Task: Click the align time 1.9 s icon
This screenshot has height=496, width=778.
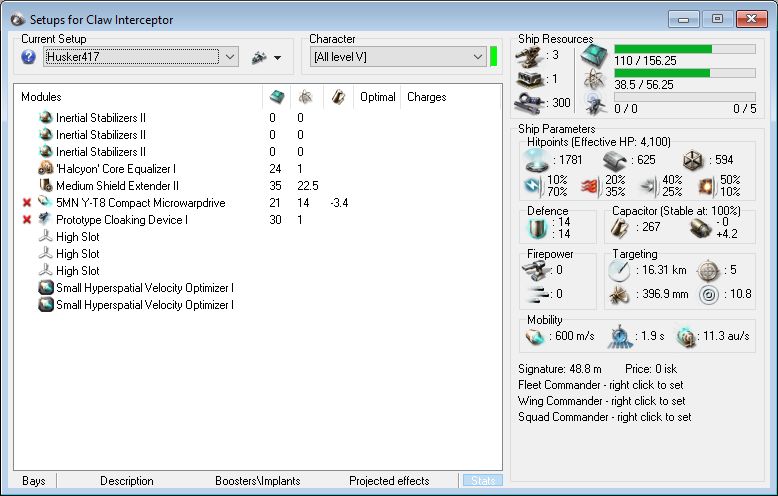Action: (x=619, y=337)
